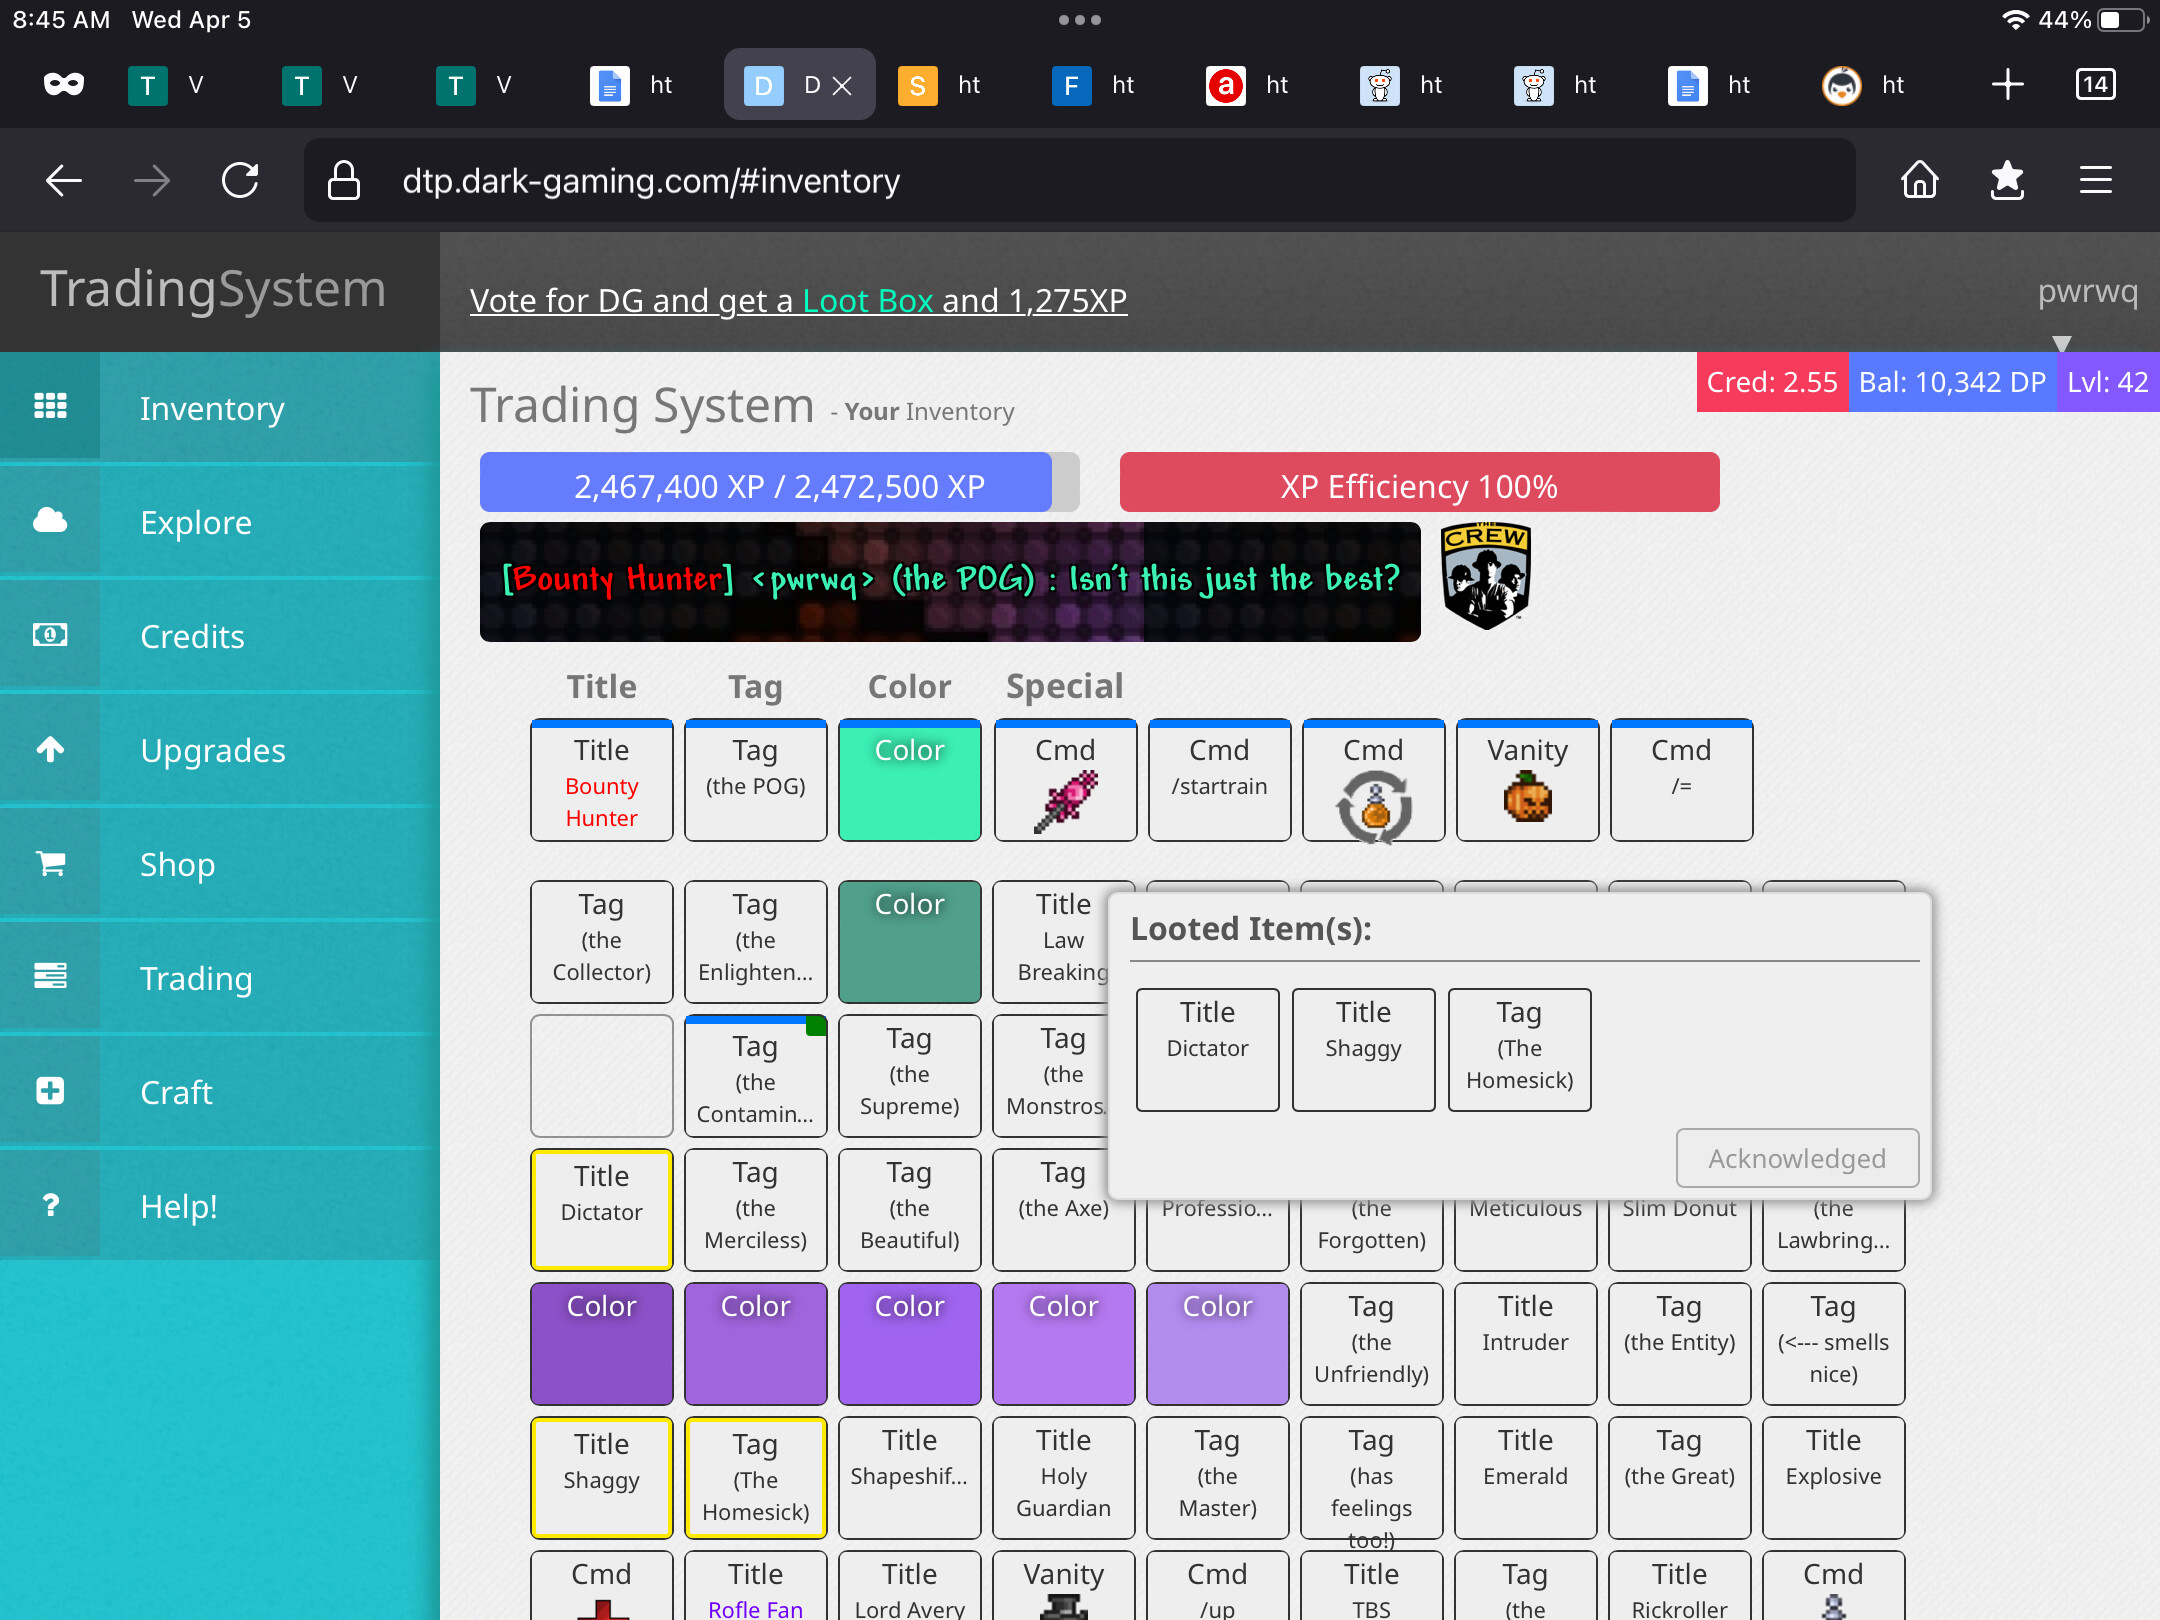This screenshot has width=2160, height=1620.
Task: Click the Trading list icon
Action: (50, 976)
